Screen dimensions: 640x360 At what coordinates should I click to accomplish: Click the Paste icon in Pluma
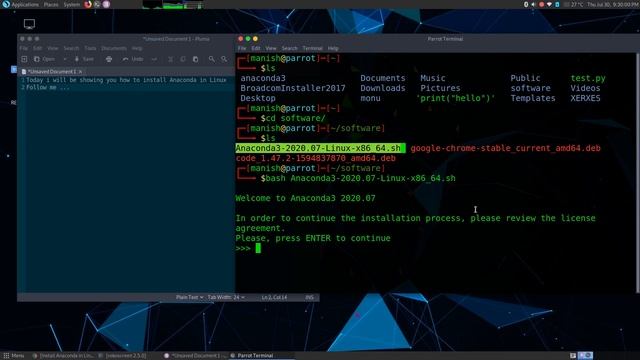pyautogui.click(x=196, y=59)
